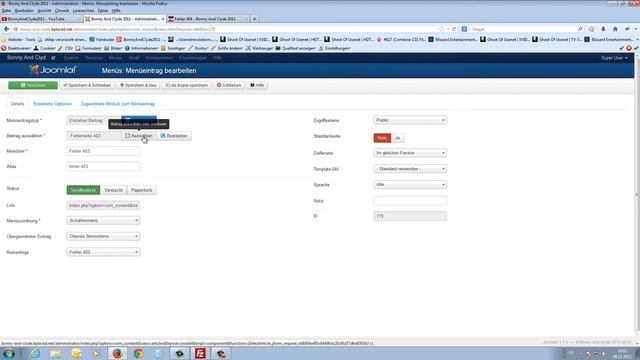Open the Joomla Komponenten menu
This screenshot has width=640, height=360.
point(159,58)
